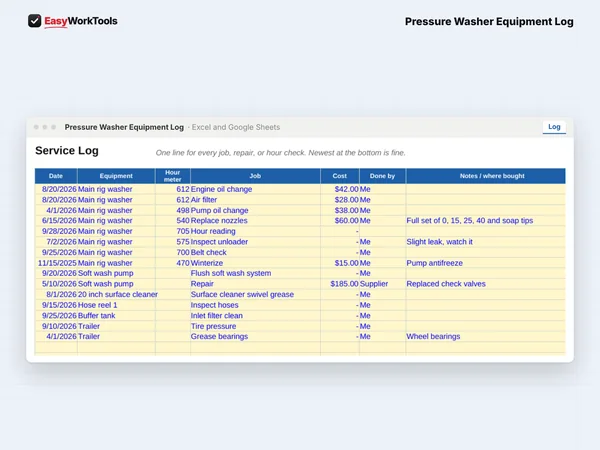Select the Air filter job cell
Screen dimensions: 600x450
255,200
